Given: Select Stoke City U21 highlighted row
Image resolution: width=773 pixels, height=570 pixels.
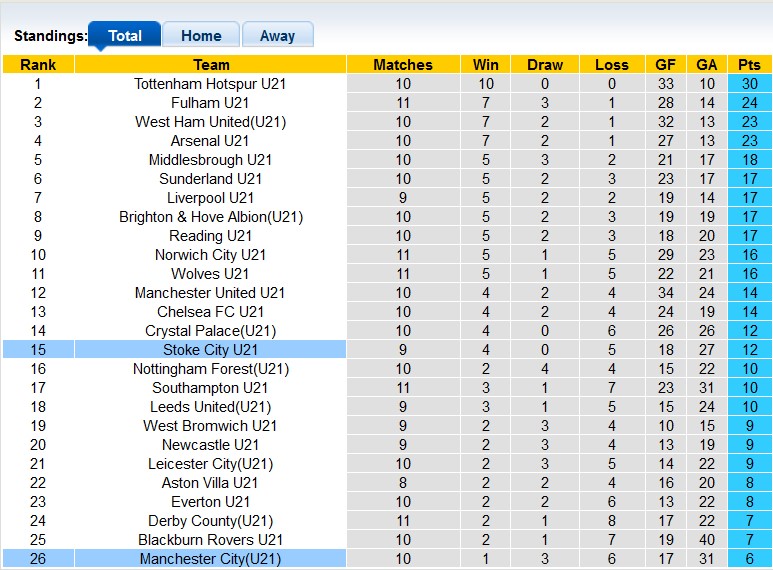Looking at the screenshot, I should 386,350.
